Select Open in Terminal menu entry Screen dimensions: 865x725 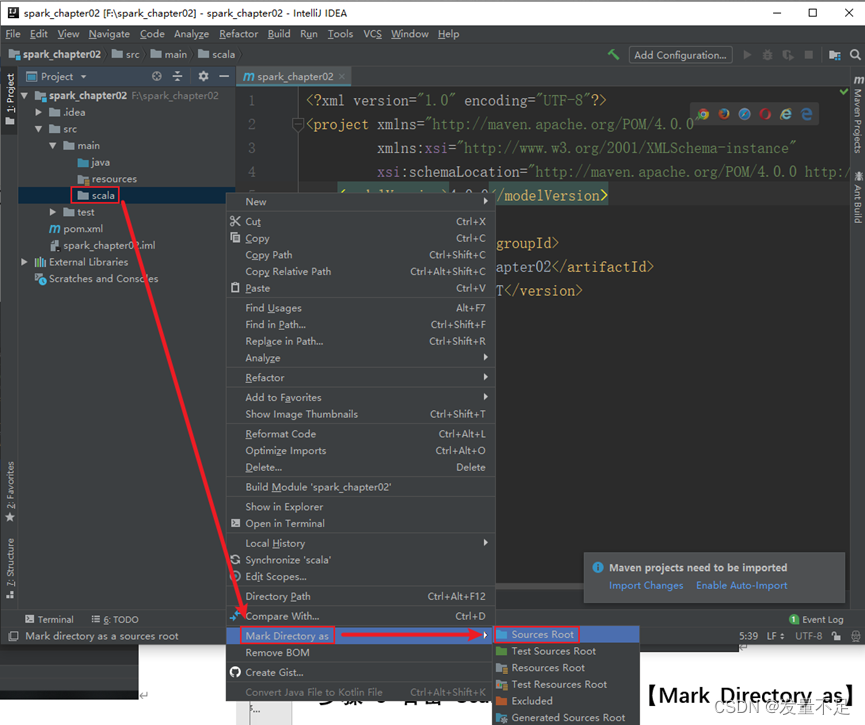click(360, 523)
